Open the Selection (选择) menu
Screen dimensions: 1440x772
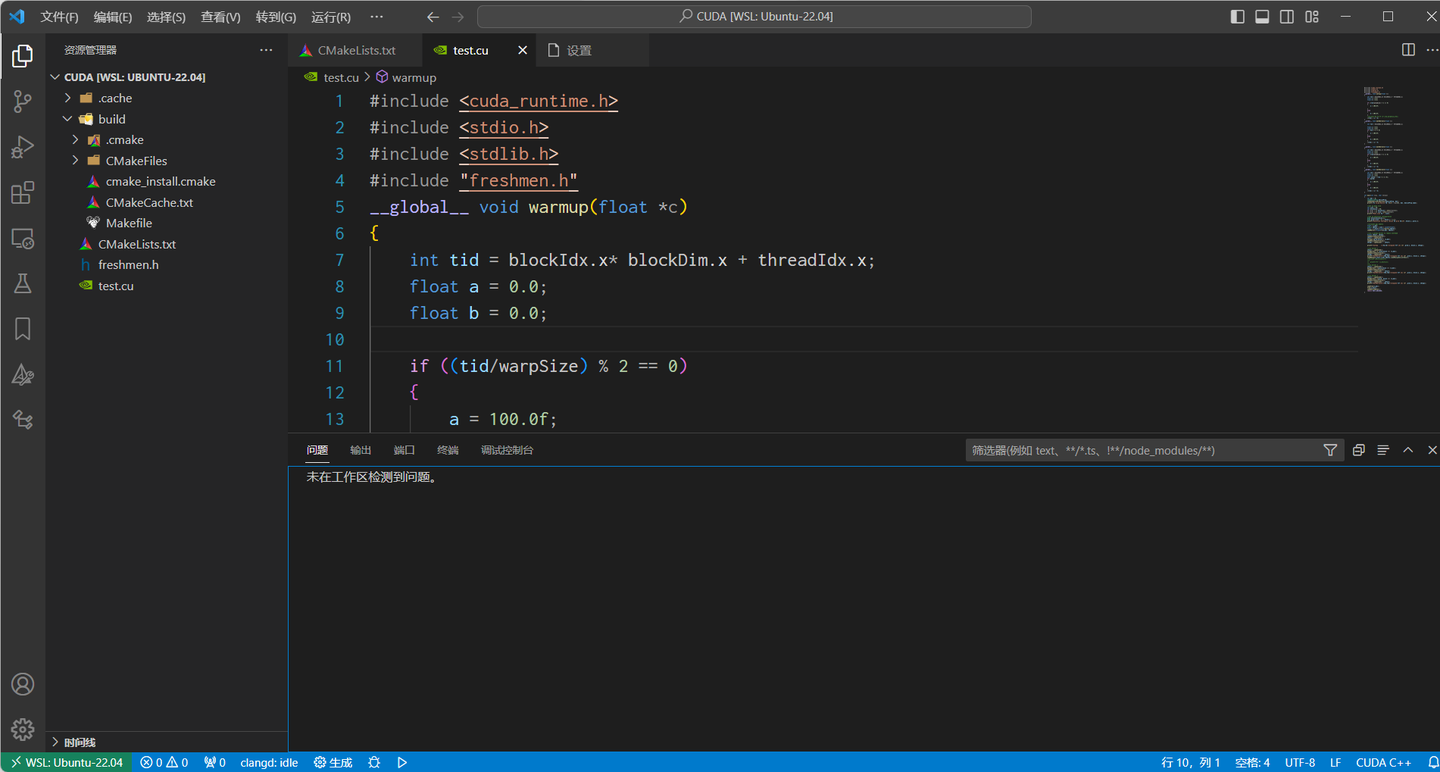pyautogui.click(x=166, y=17)
